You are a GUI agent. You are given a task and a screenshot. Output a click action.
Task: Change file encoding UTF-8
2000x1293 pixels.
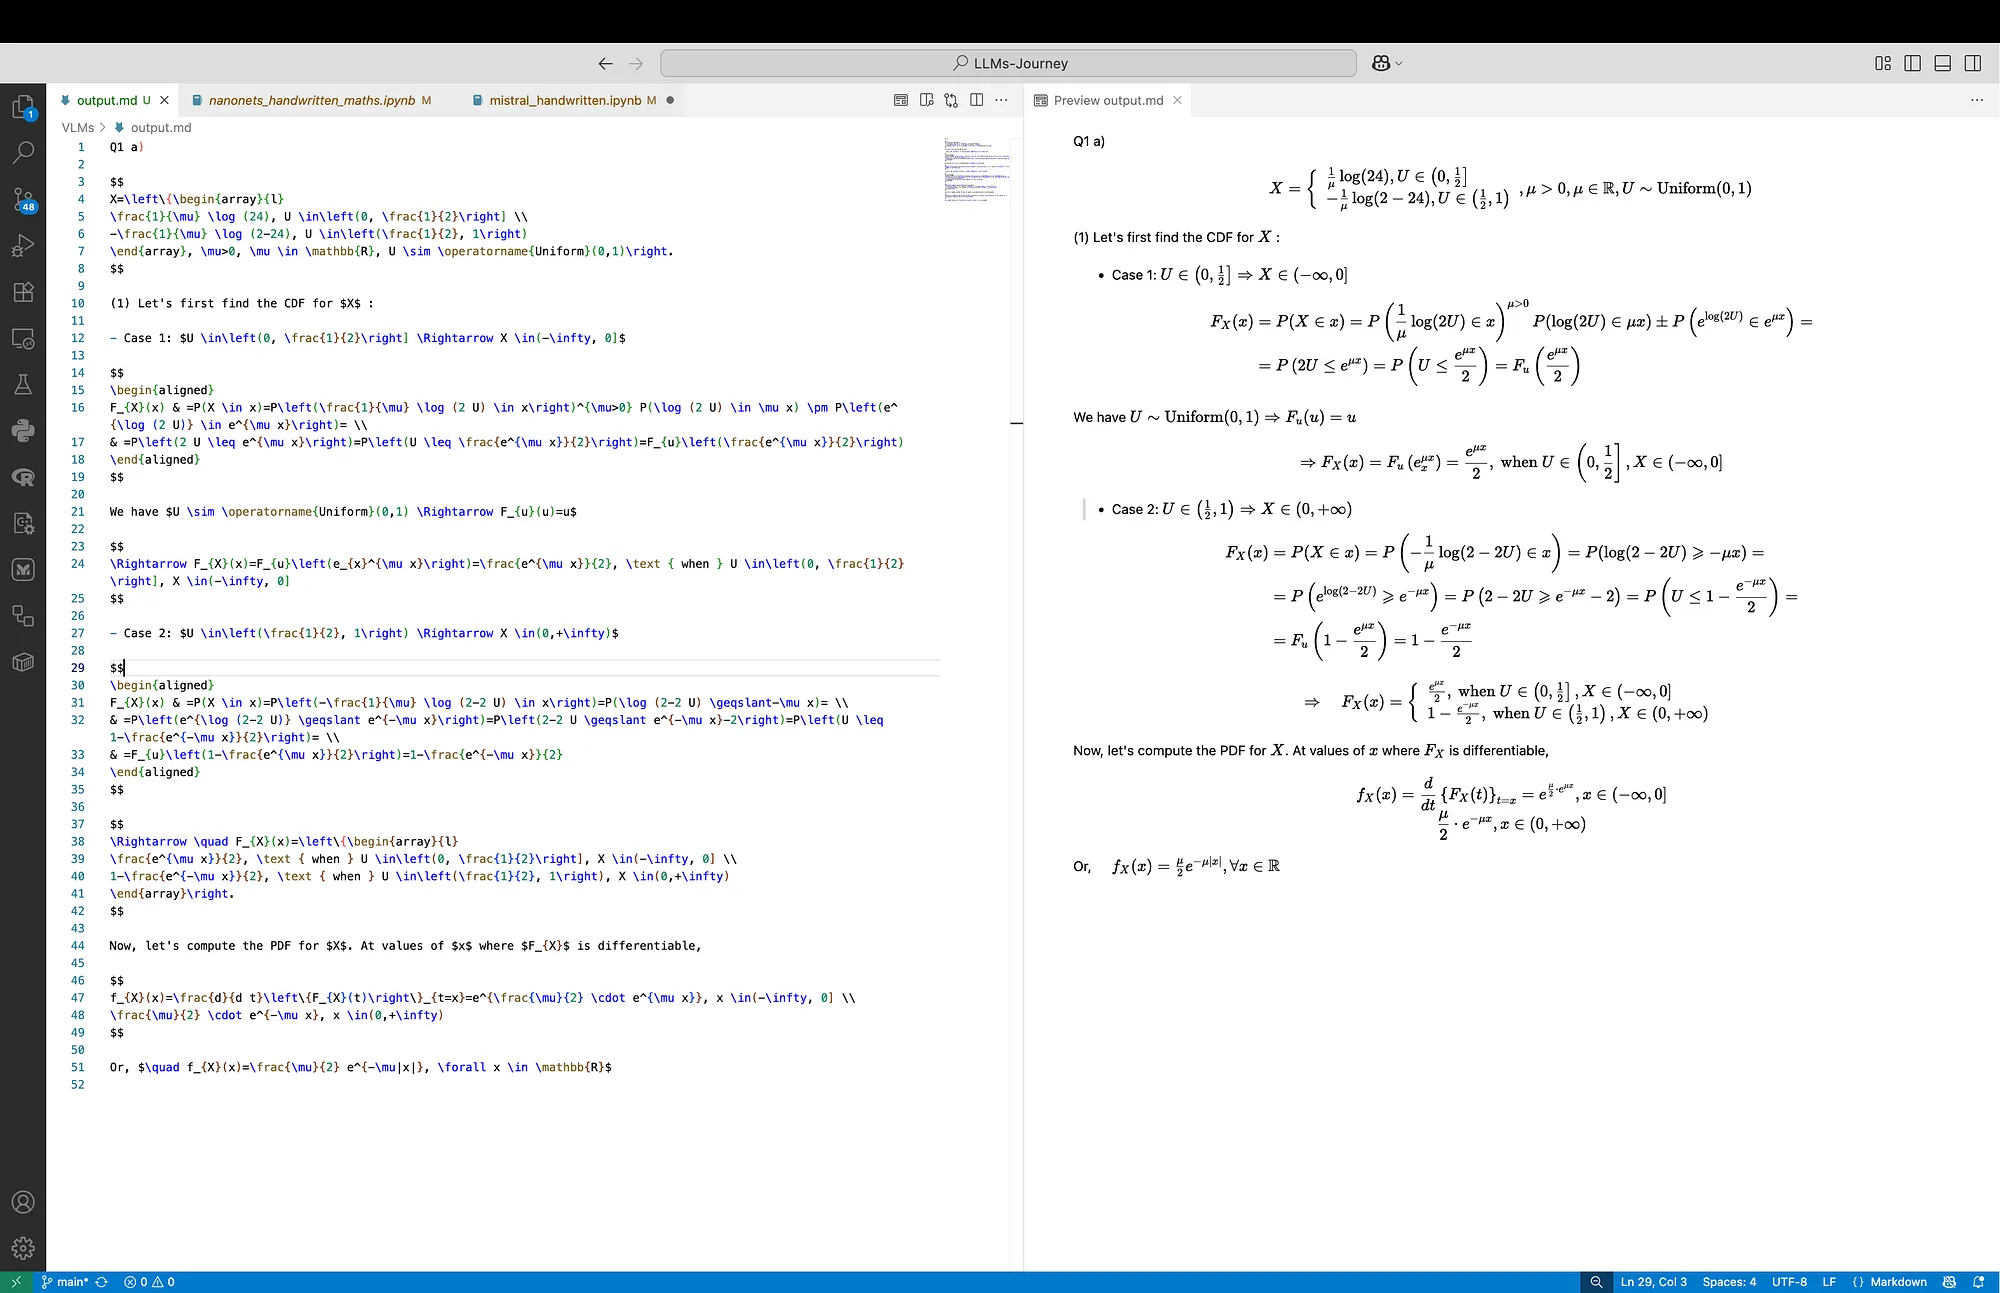point(1789,1282)
